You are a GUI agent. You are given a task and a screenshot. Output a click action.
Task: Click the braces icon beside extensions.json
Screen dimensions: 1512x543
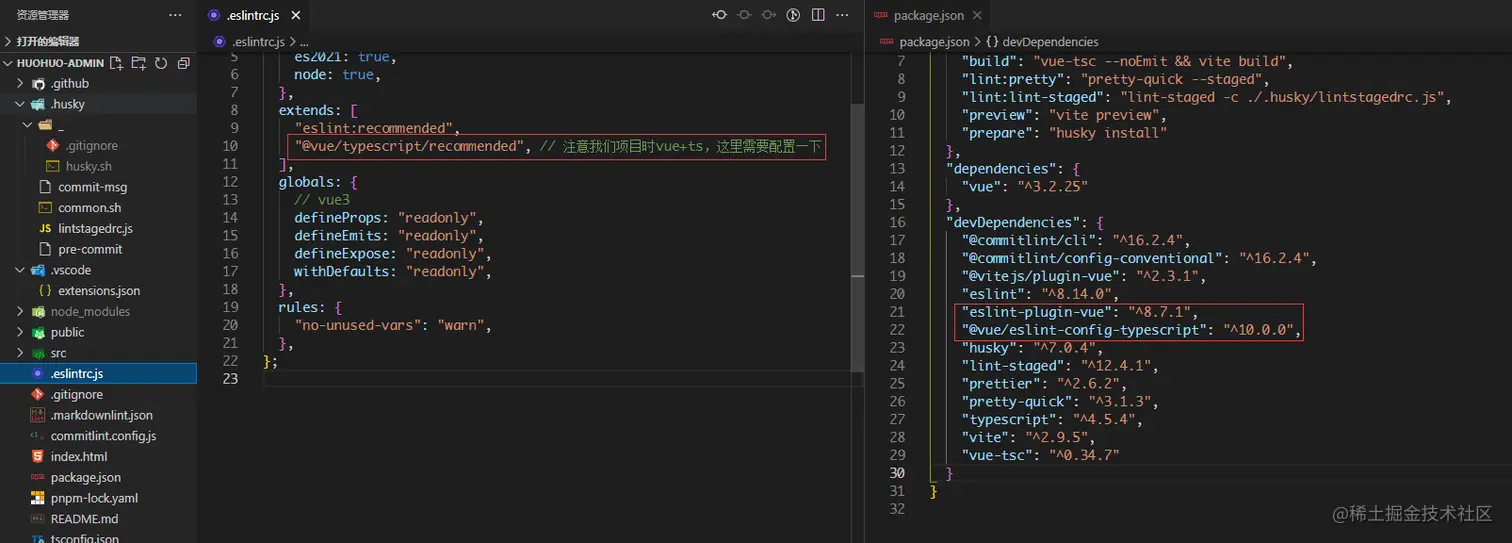[45, 291]
